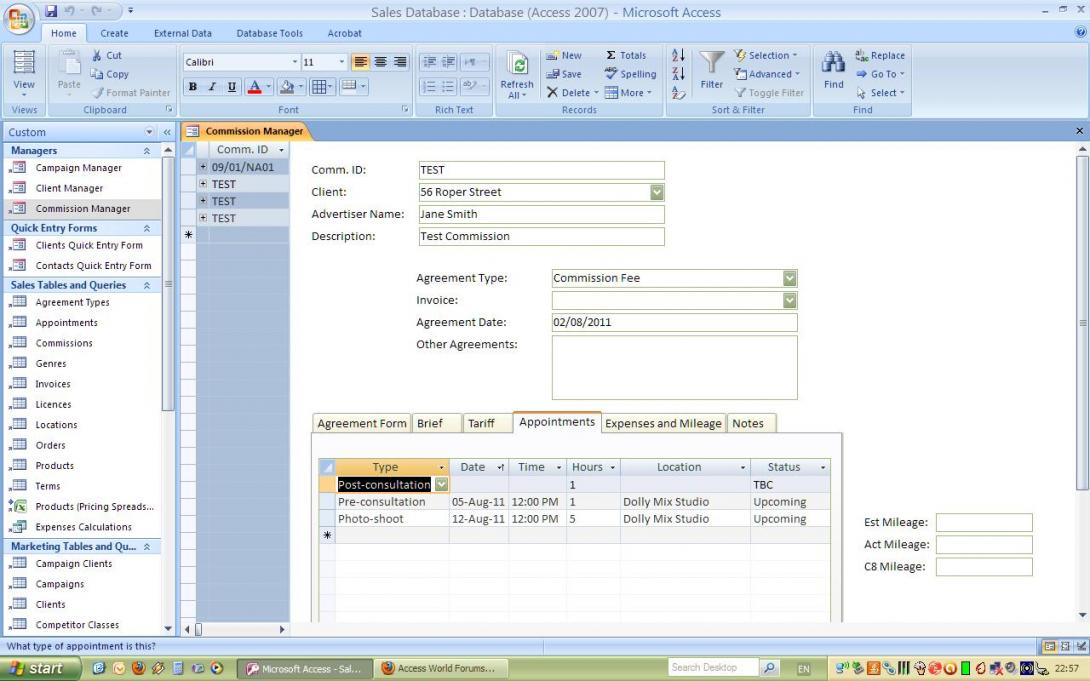Click New record button
Image resolution: width=1090 pixels, height=681 pixels.
(564, 55)
